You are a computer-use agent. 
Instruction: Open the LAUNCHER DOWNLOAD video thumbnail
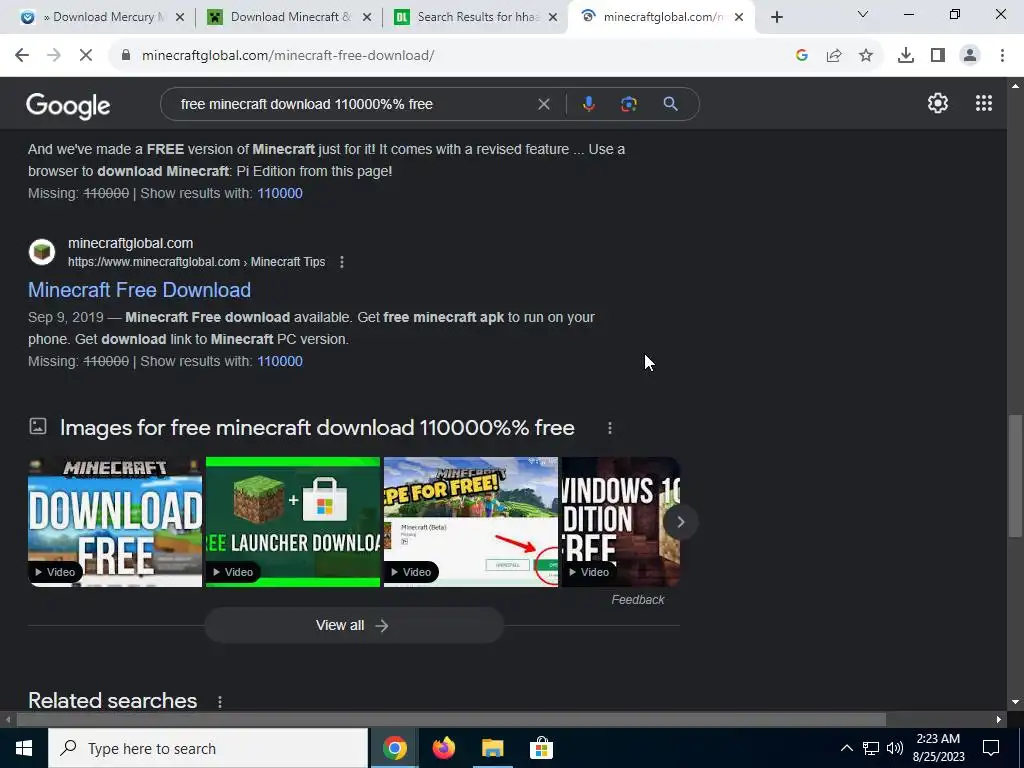click(293, 522)
